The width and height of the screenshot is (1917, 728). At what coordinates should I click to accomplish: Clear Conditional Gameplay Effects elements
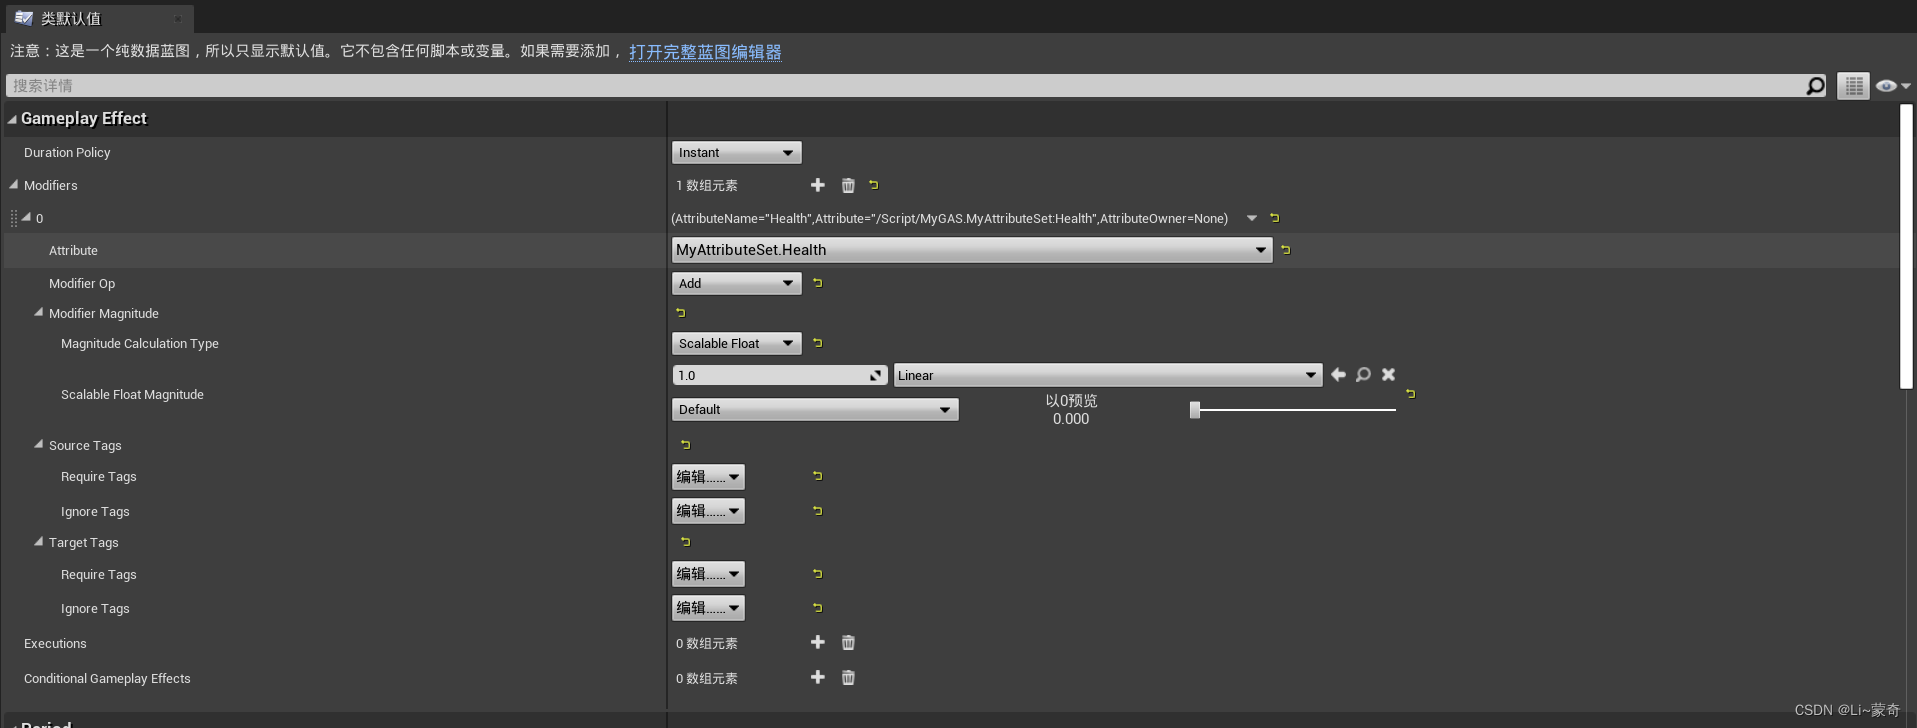point(848,677)
